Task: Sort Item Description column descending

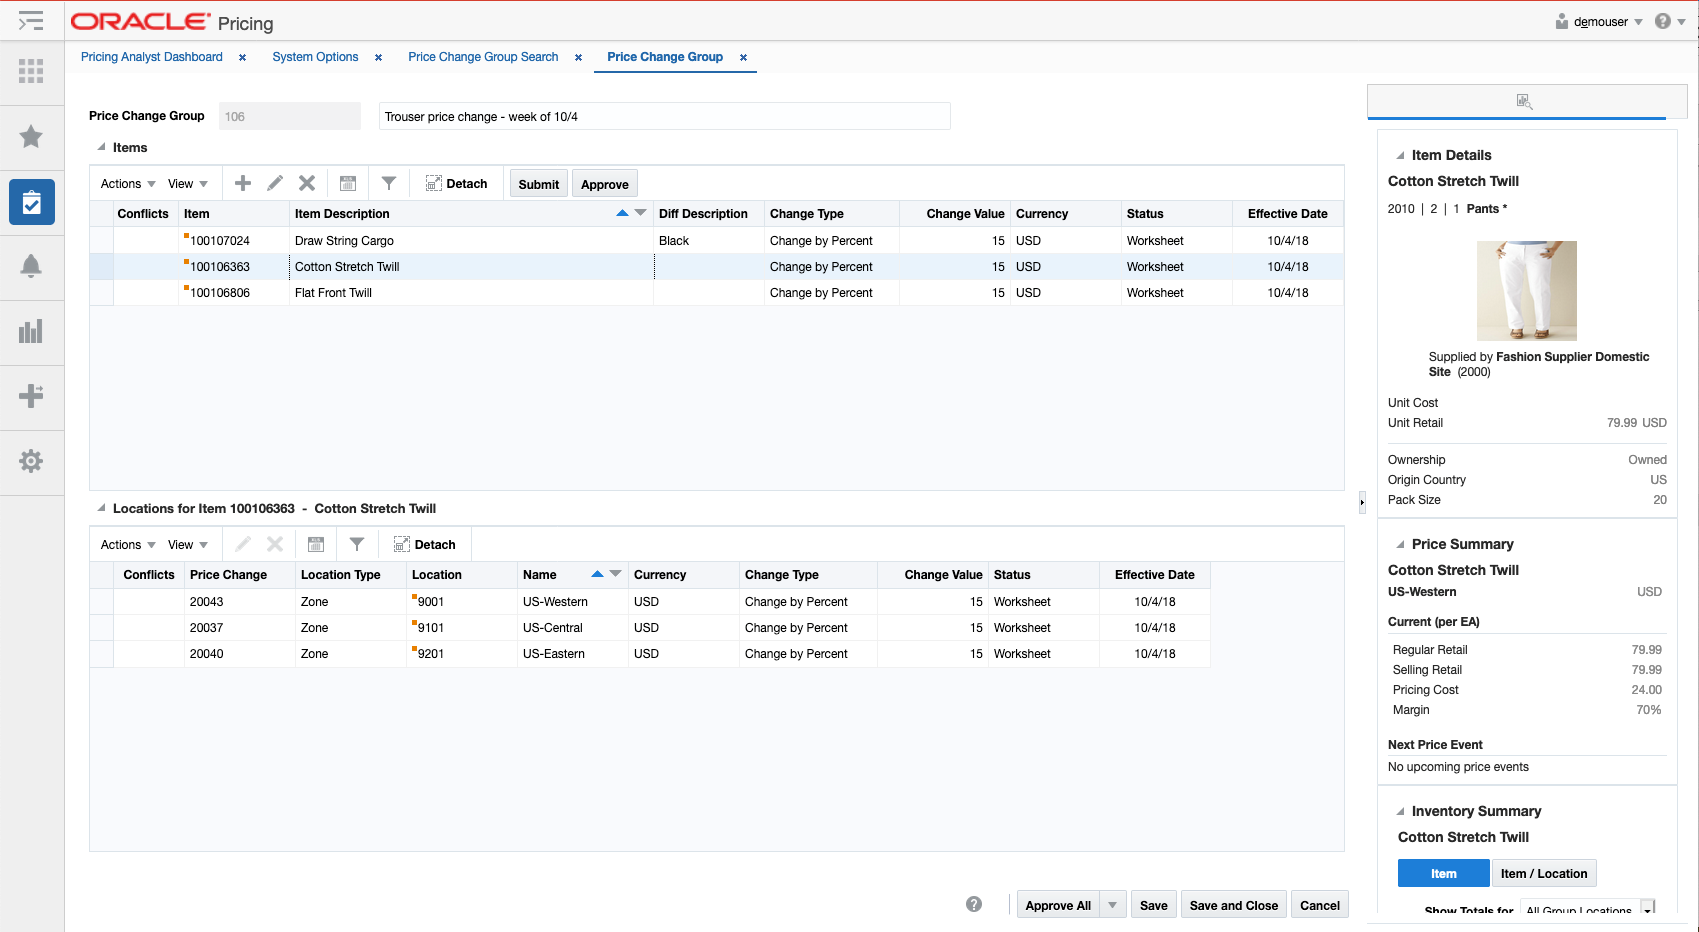Action: point(640,212)
